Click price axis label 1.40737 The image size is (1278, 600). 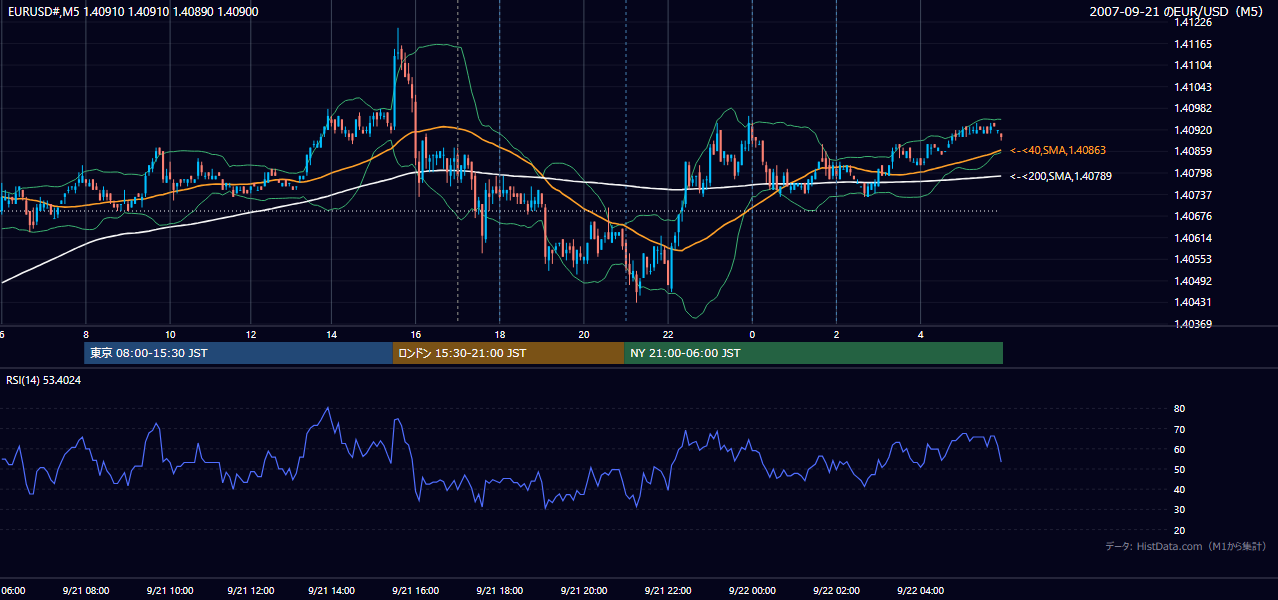click(1192, 195)
